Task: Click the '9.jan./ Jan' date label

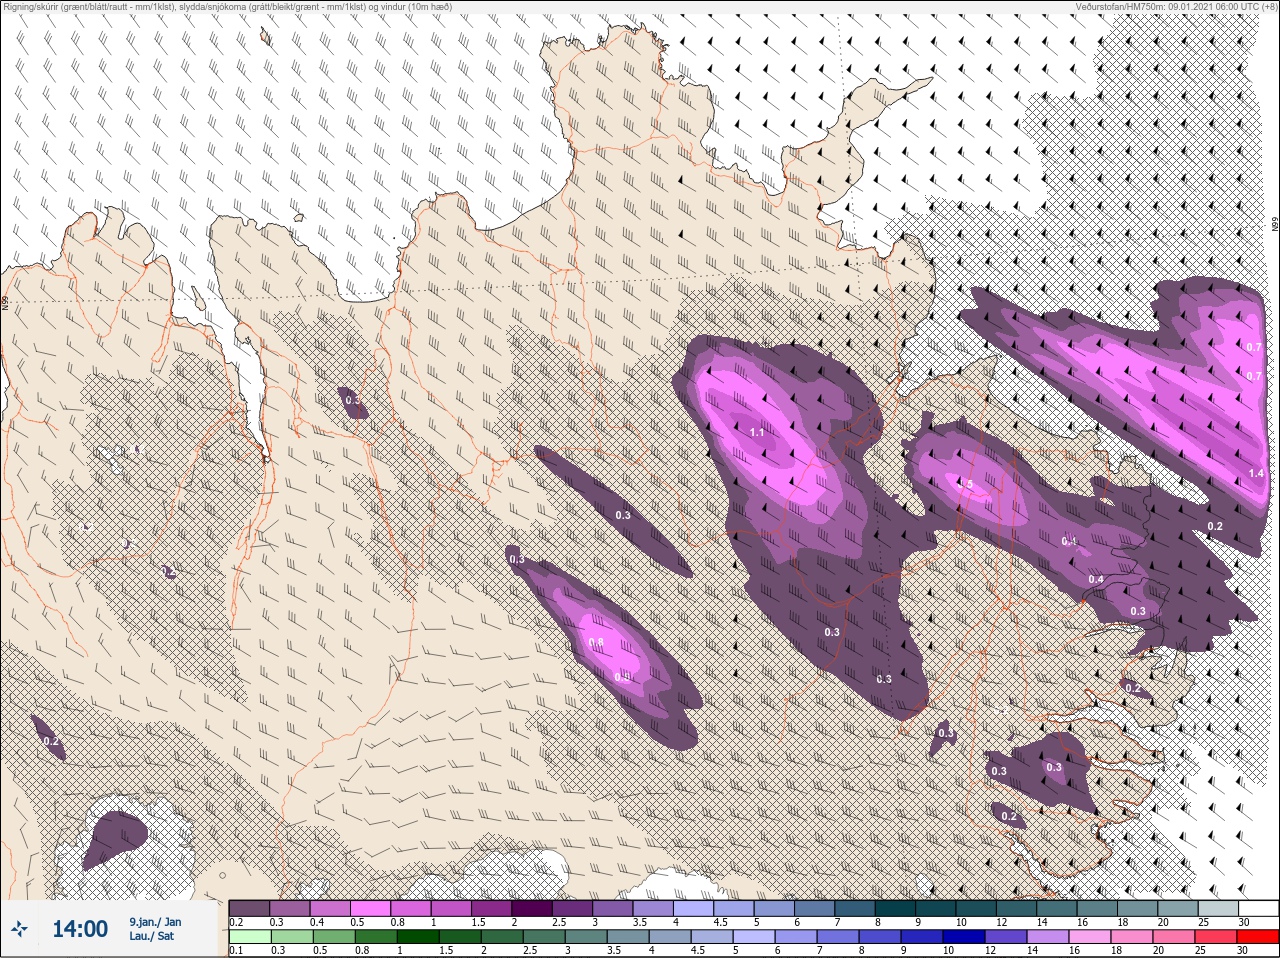Action: 155,922
